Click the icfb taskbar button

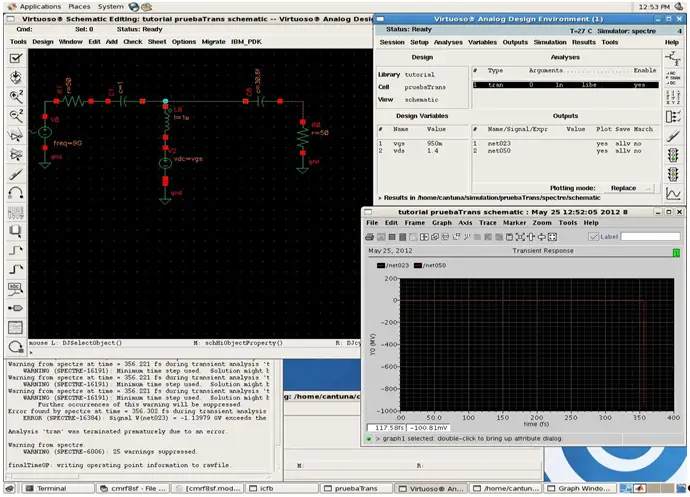[x=282, y=489]
